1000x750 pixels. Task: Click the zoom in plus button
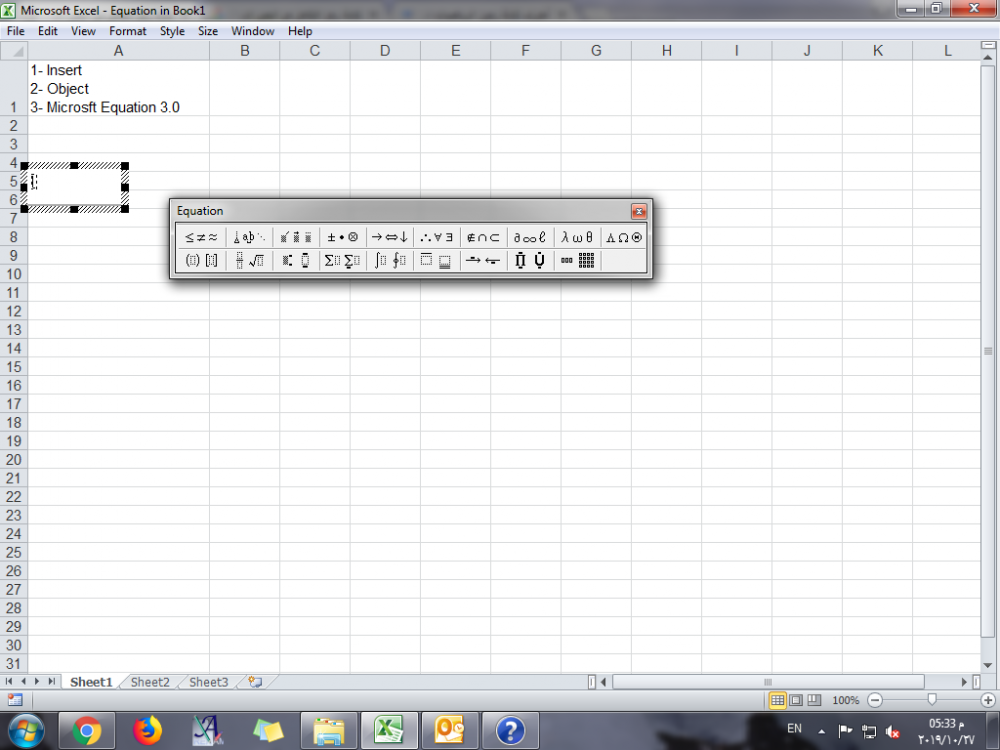988,700
